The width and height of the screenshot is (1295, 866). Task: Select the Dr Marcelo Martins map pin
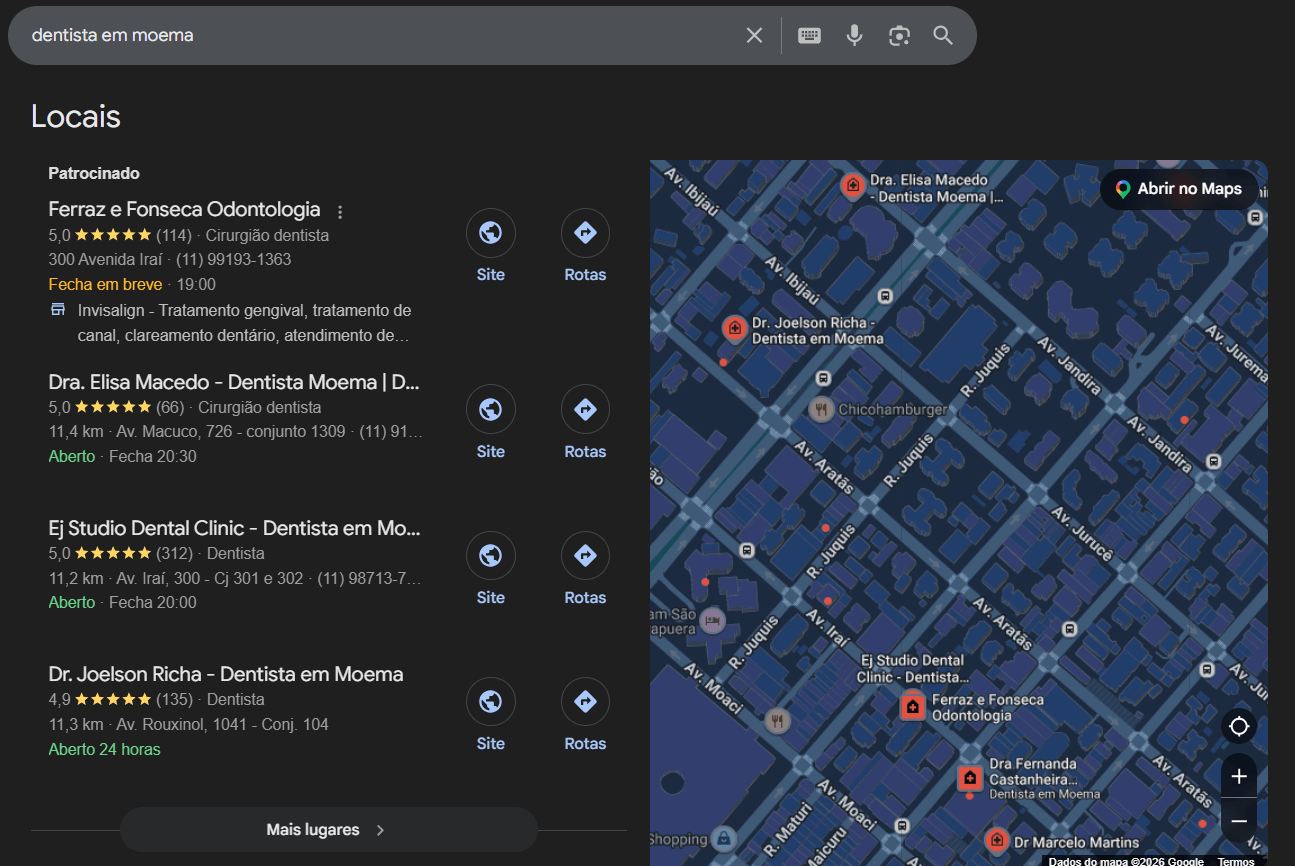coord(995,840)
